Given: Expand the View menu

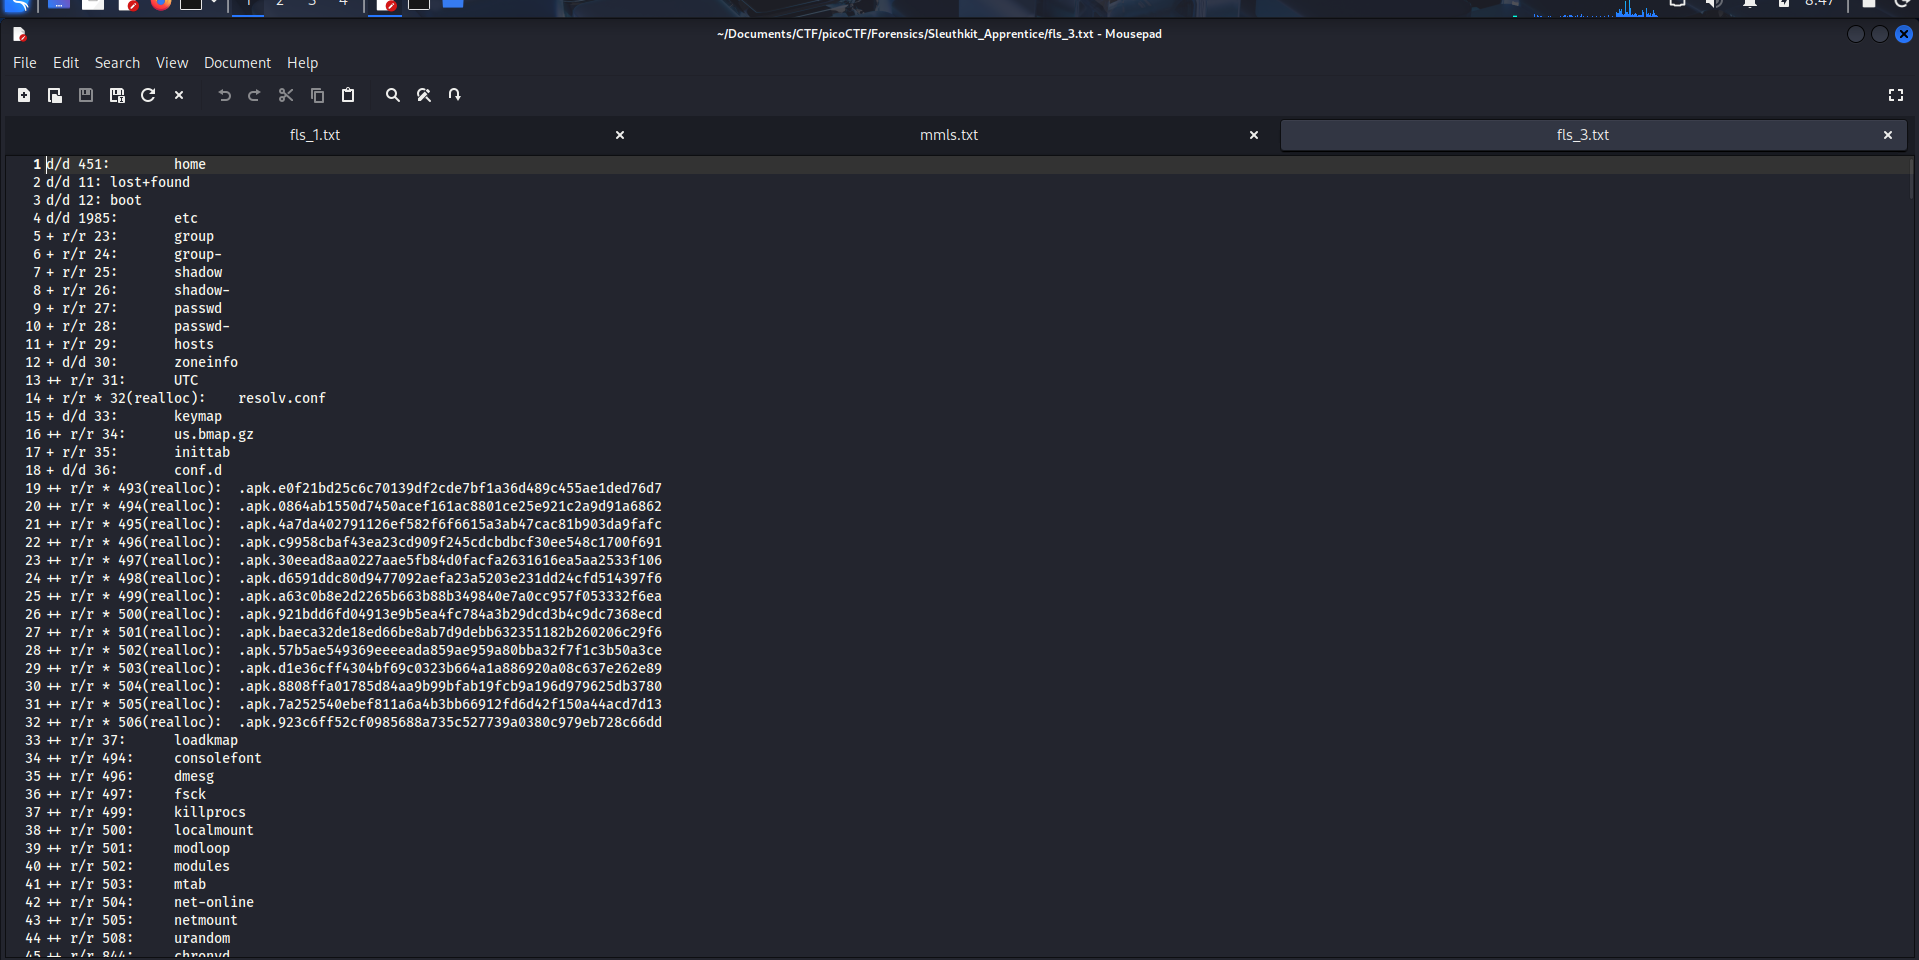Looking at the screenshot, I should [172, 63].
